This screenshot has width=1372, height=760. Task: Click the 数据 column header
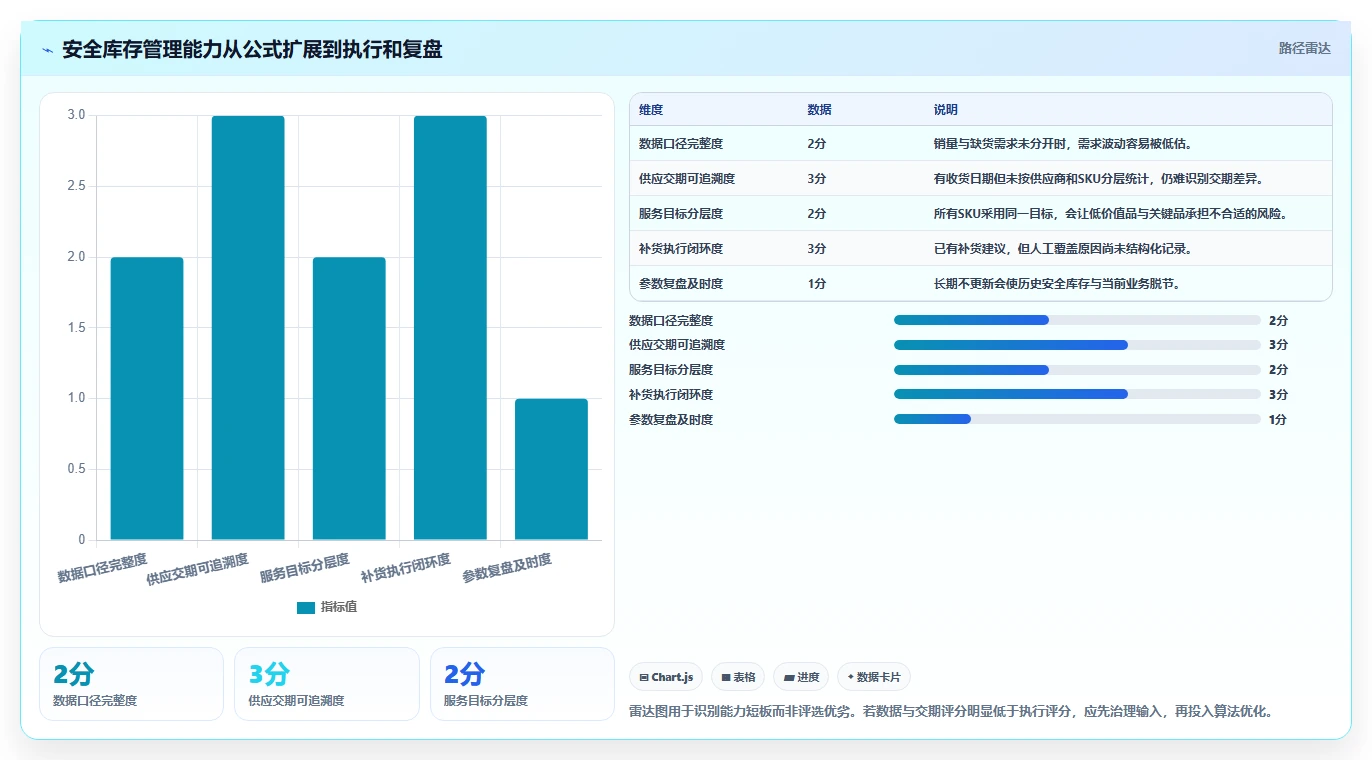click(x=819, y=110)
